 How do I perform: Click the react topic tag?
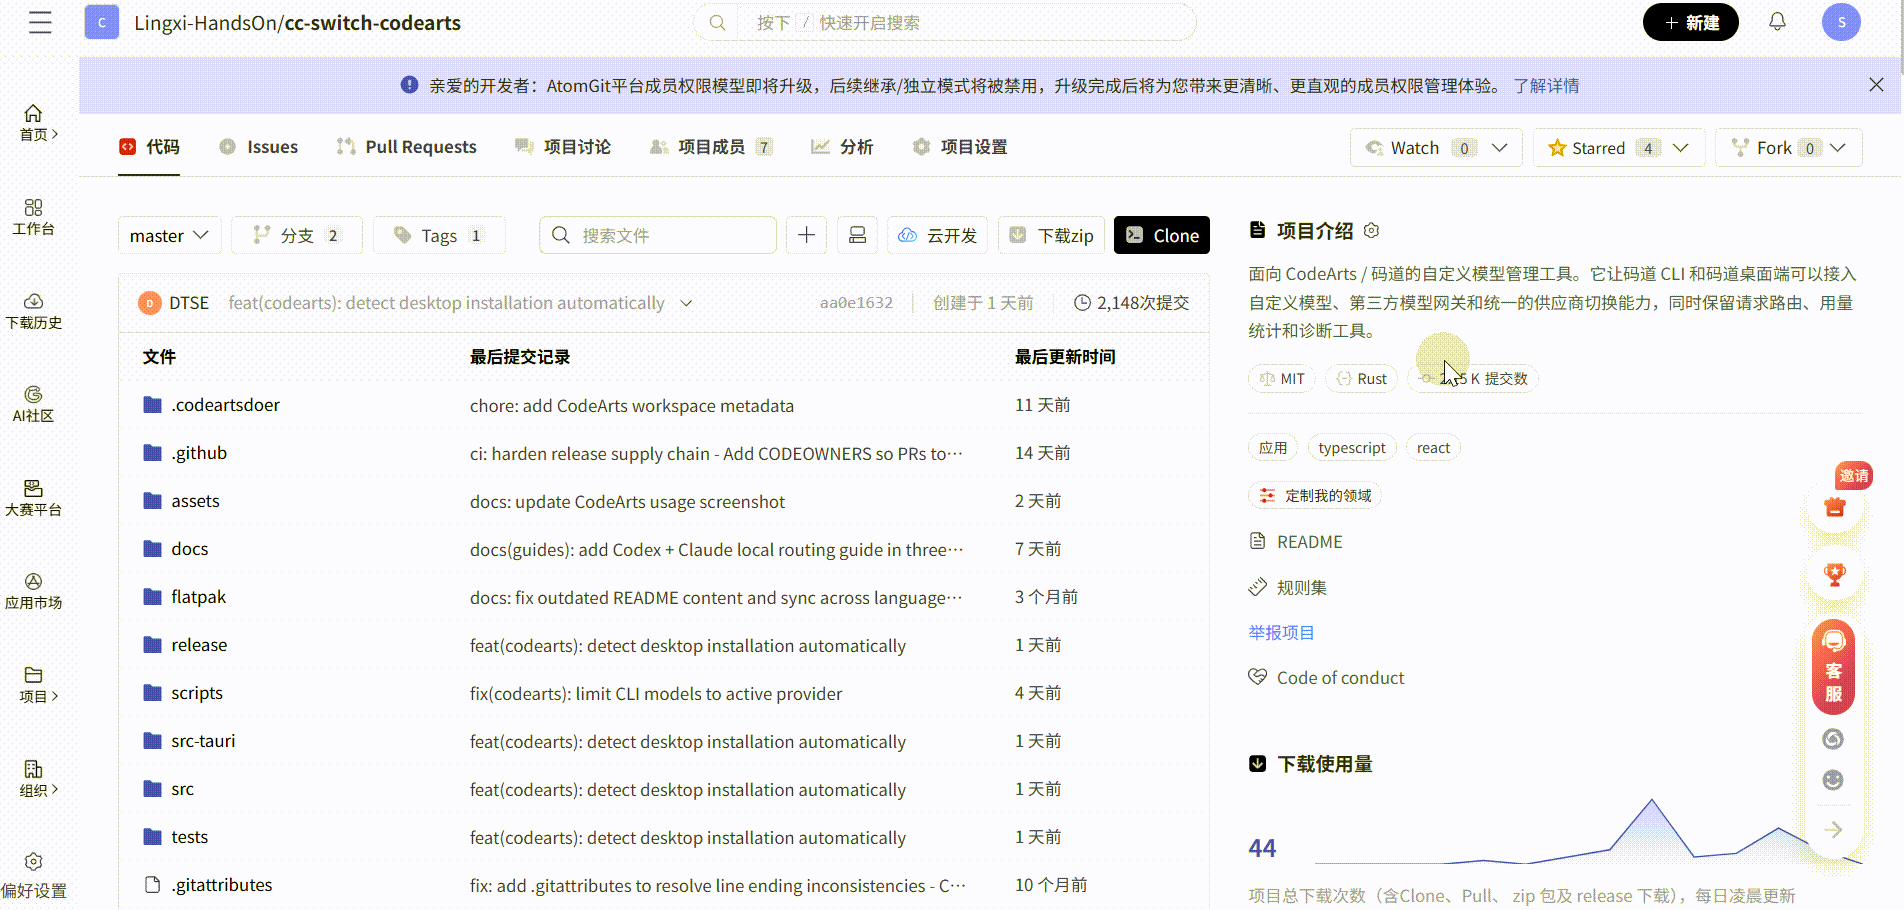(x=1433, y=448)
